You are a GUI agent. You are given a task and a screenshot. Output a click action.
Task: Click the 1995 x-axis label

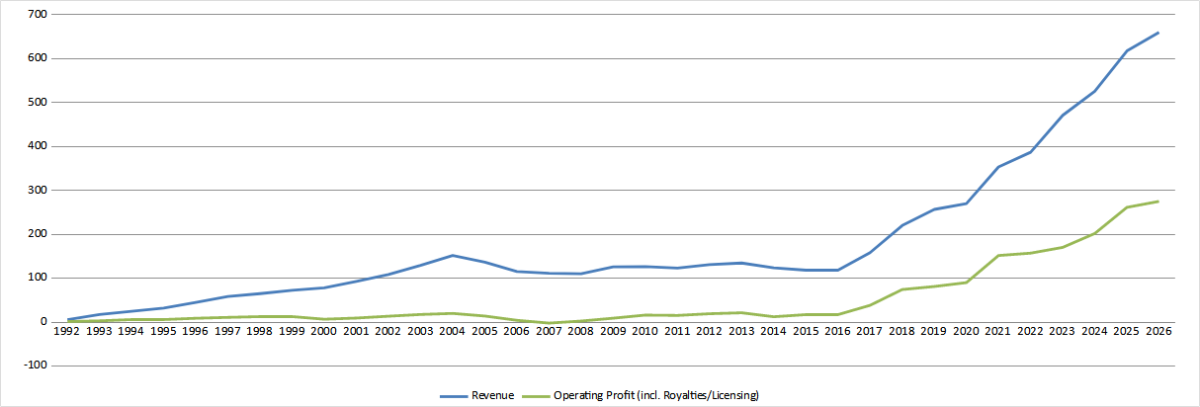tap(165, 333)
